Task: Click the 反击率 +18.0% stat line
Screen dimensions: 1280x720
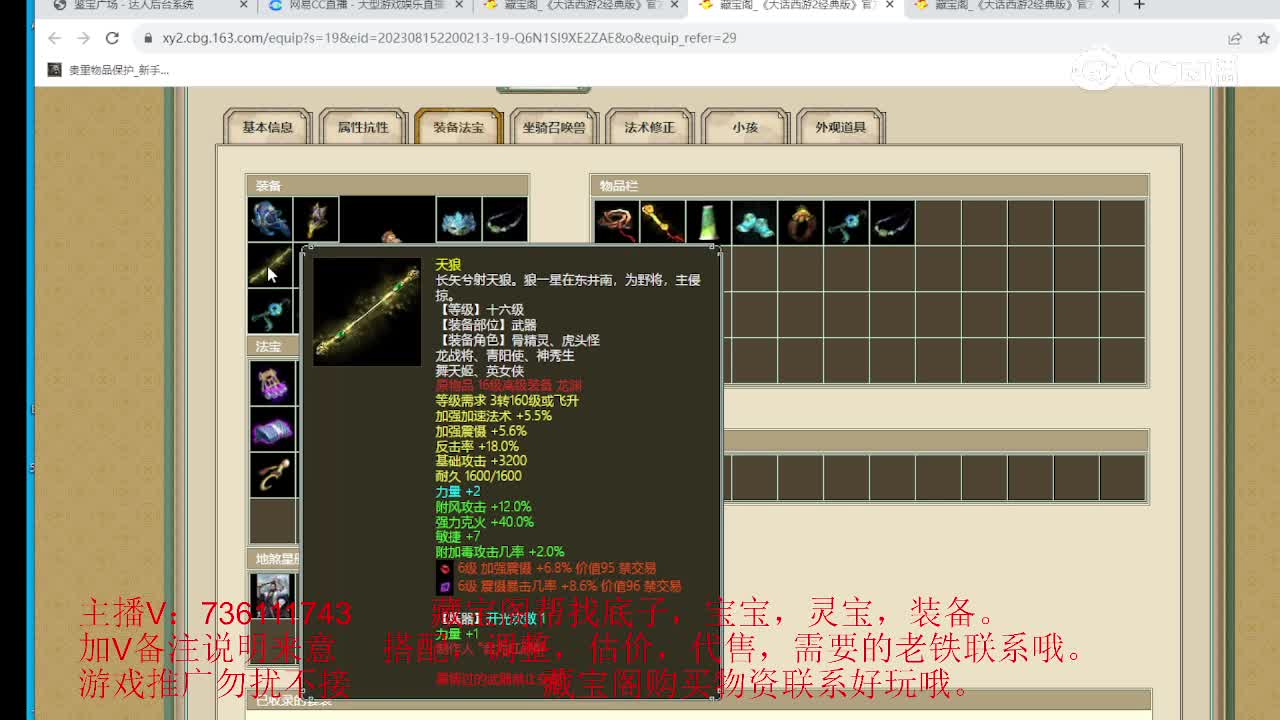Action: [x=477, y=446]
